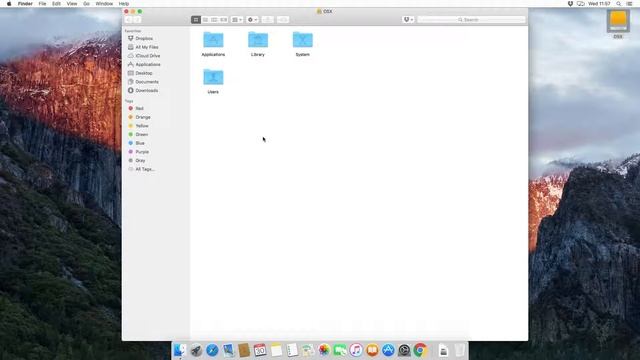Image resolution: width=640 pixels, height=360 pixels.
Task: Open the Go menu
Action: (86, 4)
